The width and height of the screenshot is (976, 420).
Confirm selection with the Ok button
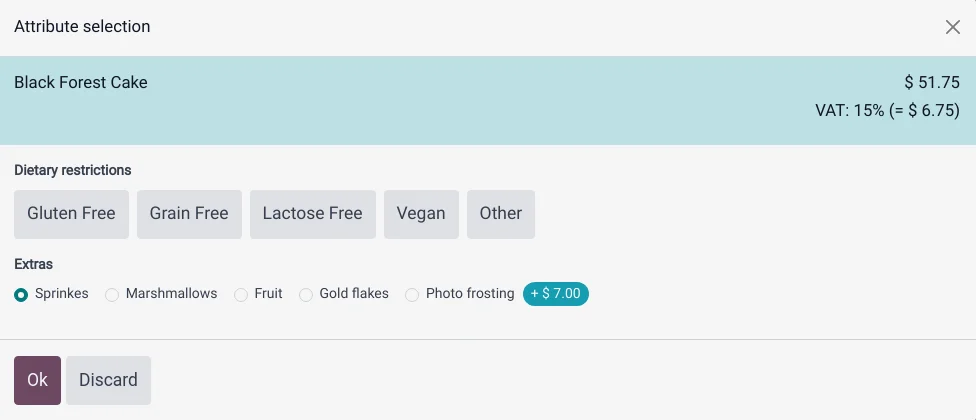37,380
